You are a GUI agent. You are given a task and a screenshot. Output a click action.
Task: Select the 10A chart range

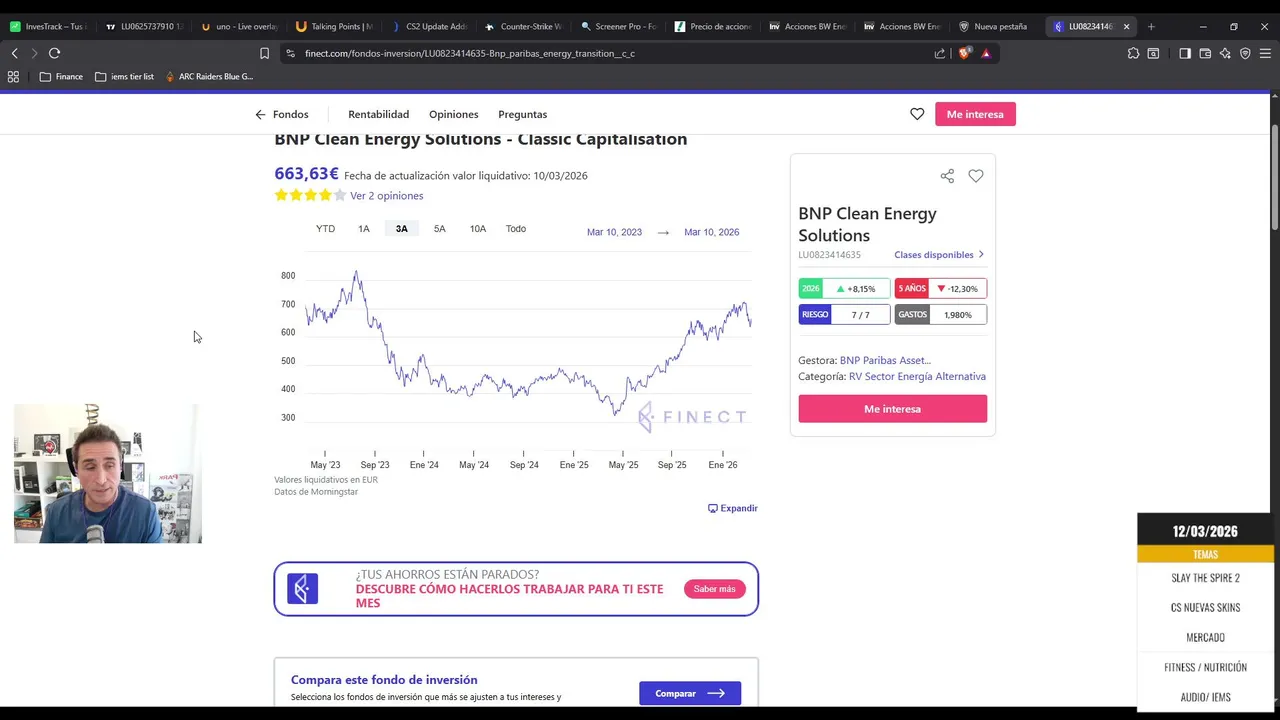tap(478, 229)
